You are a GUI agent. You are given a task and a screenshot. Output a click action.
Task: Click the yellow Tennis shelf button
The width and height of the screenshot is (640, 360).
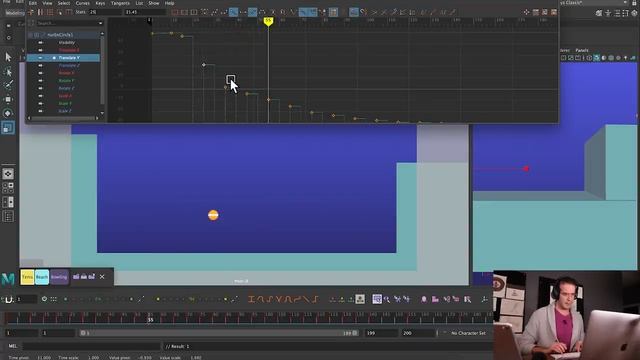click(x=27, y=277)
